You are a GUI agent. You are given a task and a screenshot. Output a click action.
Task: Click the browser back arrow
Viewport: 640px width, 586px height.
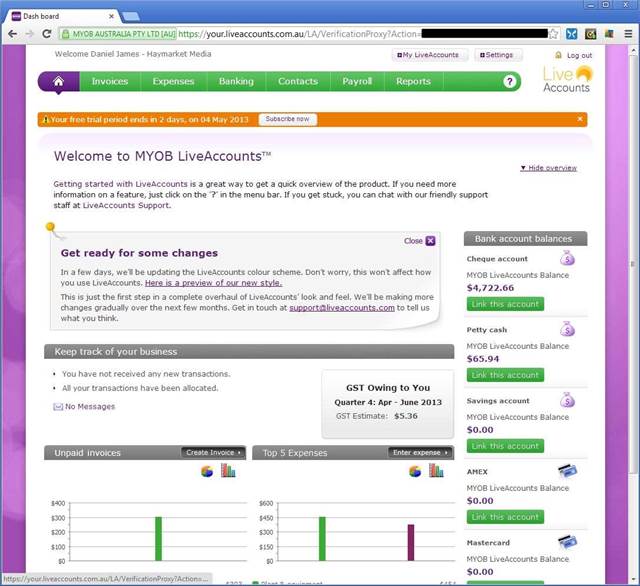point(12,34)
